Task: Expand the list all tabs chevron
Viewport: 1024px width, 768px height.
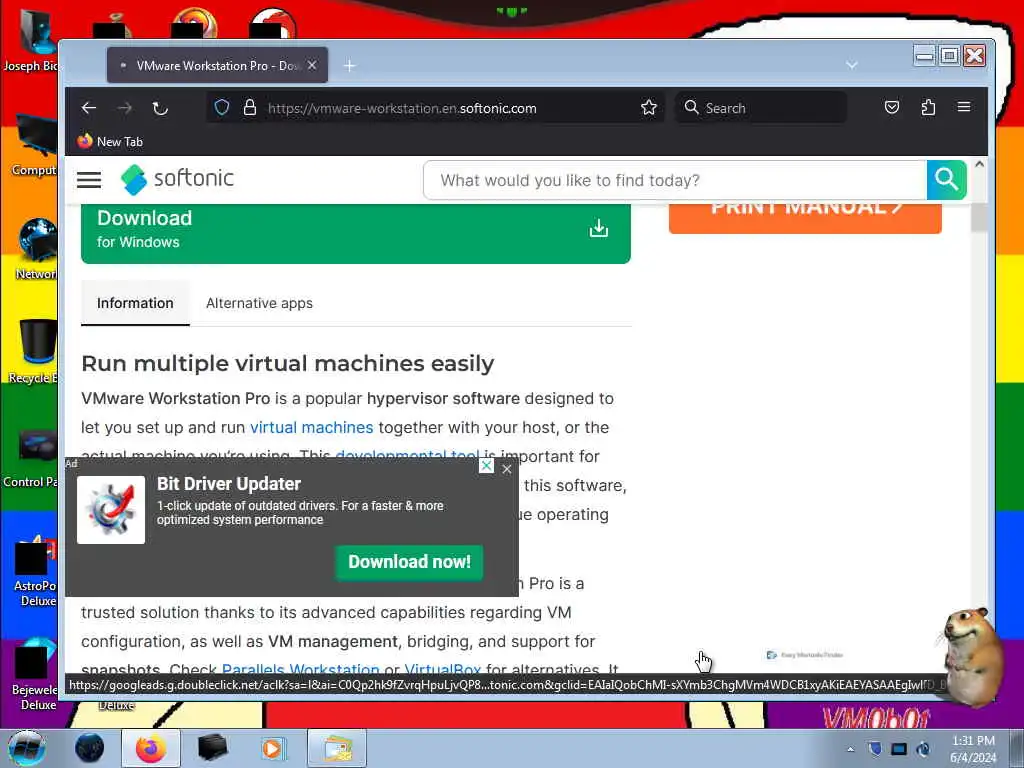Action: [852, 65]
